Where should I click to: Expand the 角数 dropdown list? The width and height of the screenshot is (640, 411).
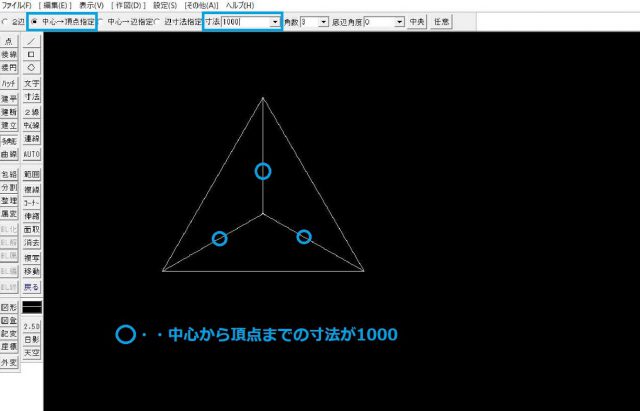pos(323,21)
